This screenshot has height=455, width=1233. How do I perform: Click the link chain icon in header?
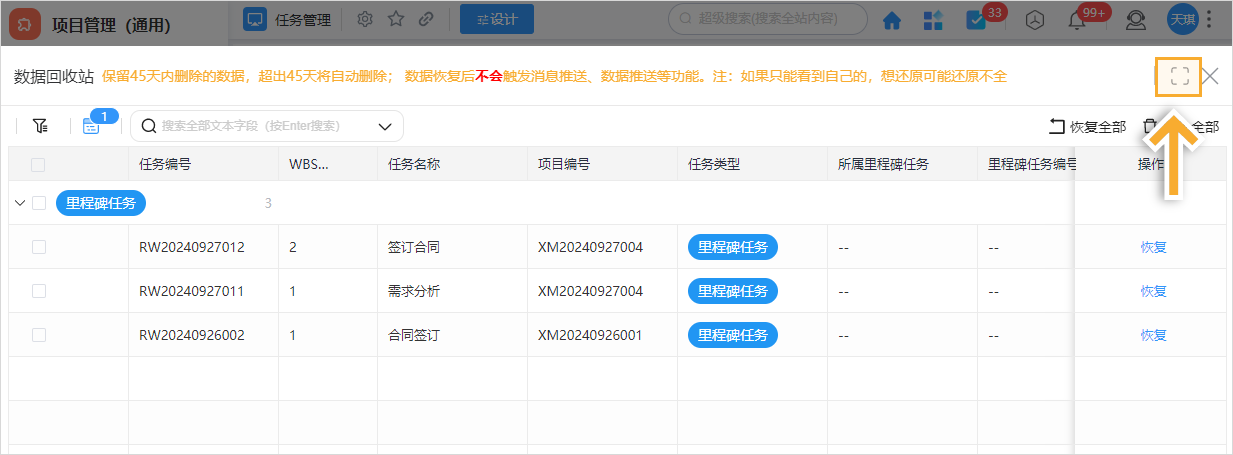pos(426,19)
